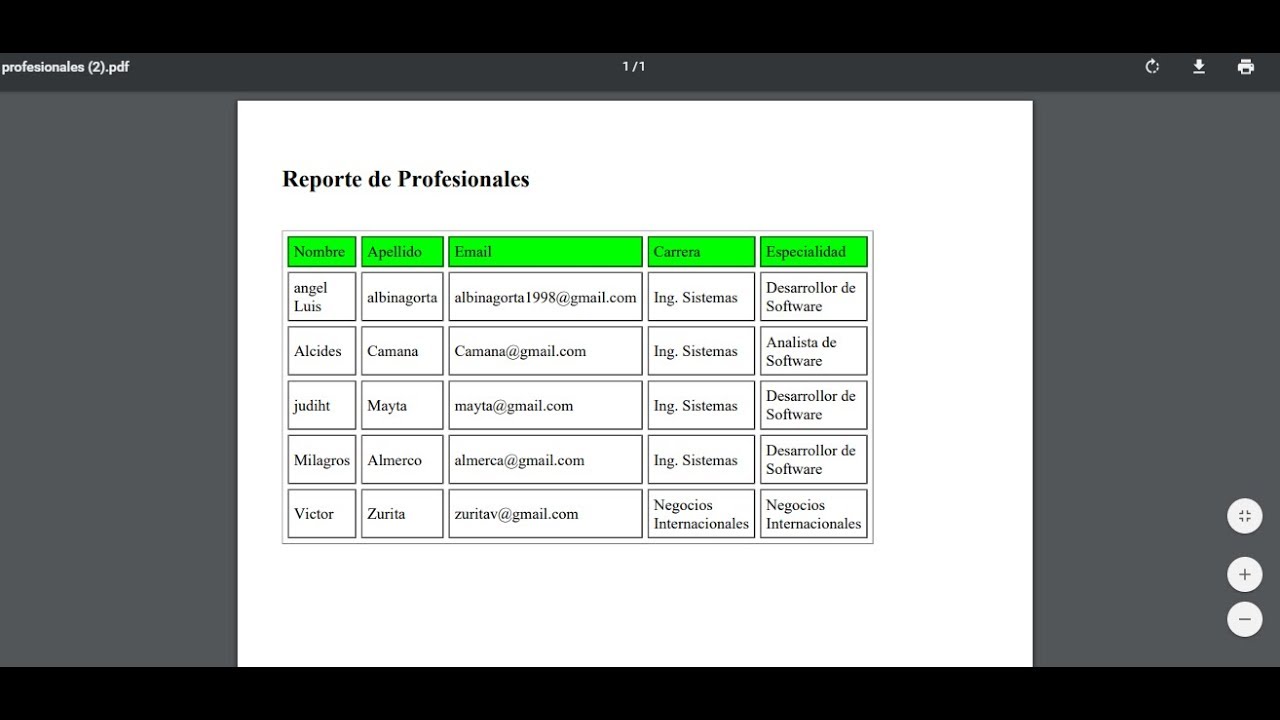Click the zuritav@gmail.com email cell

click(x=545, y=514)
